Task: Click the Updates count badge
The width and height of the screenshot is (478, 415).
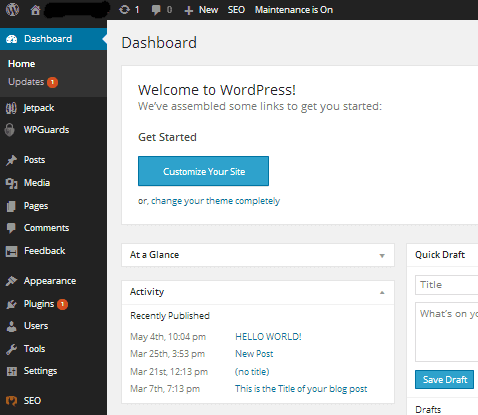Action: pos(52,82)
